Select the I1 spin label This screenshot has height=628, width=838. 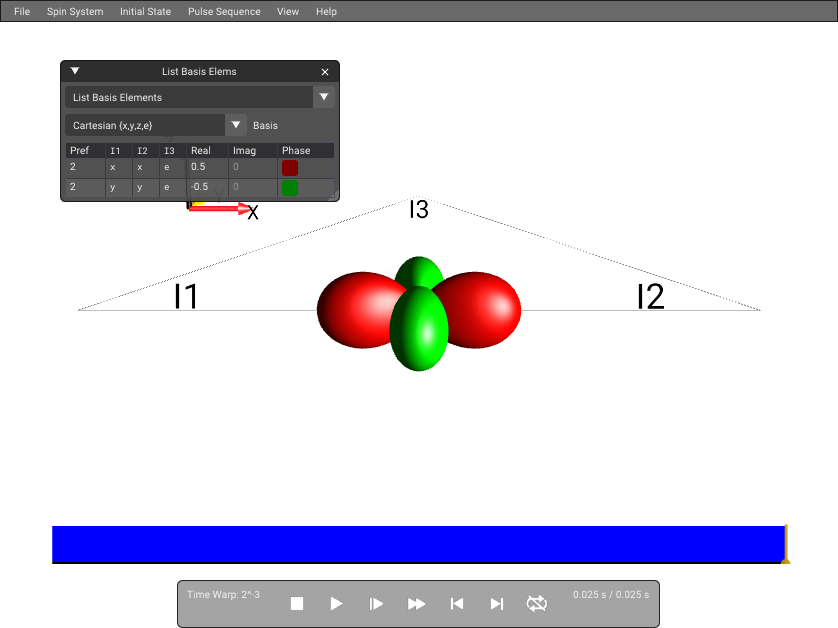185,296
